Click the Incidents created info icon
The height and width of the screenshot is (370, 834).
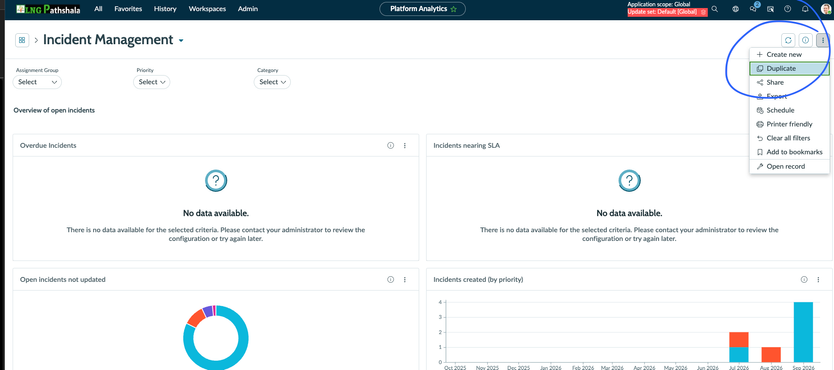pos(804,279)
